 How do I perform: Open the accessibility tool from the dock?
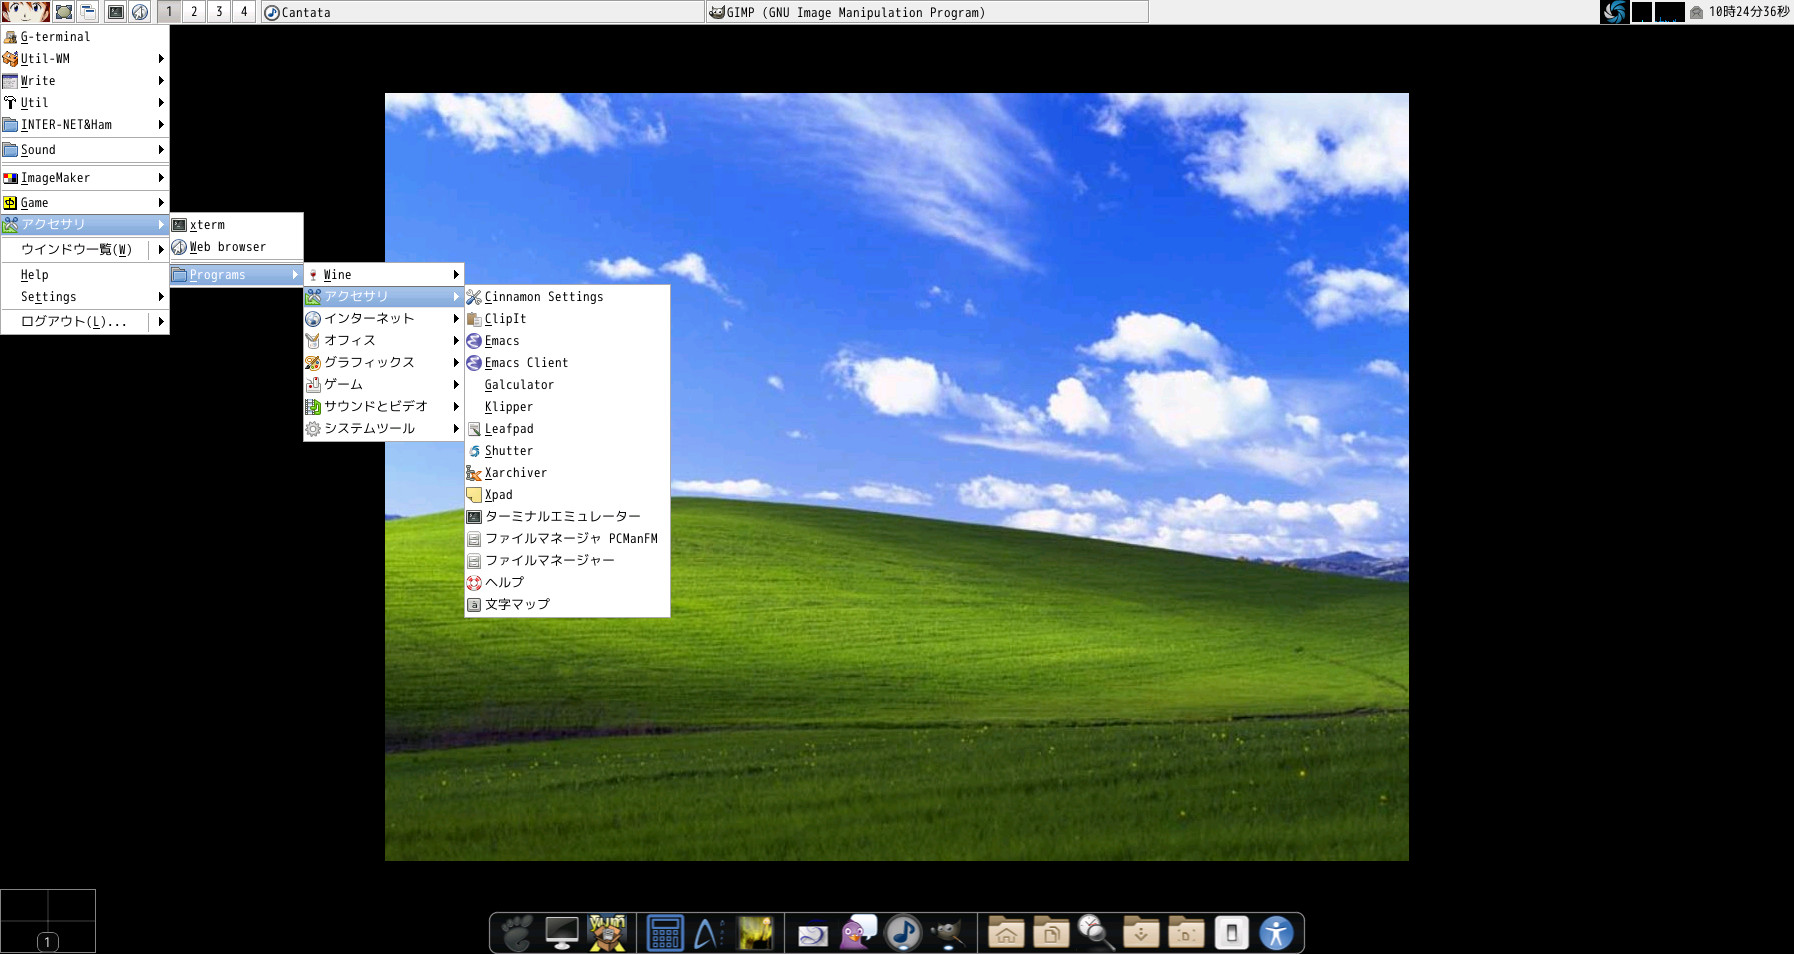pyautogui.click(x=1277, y=932)
